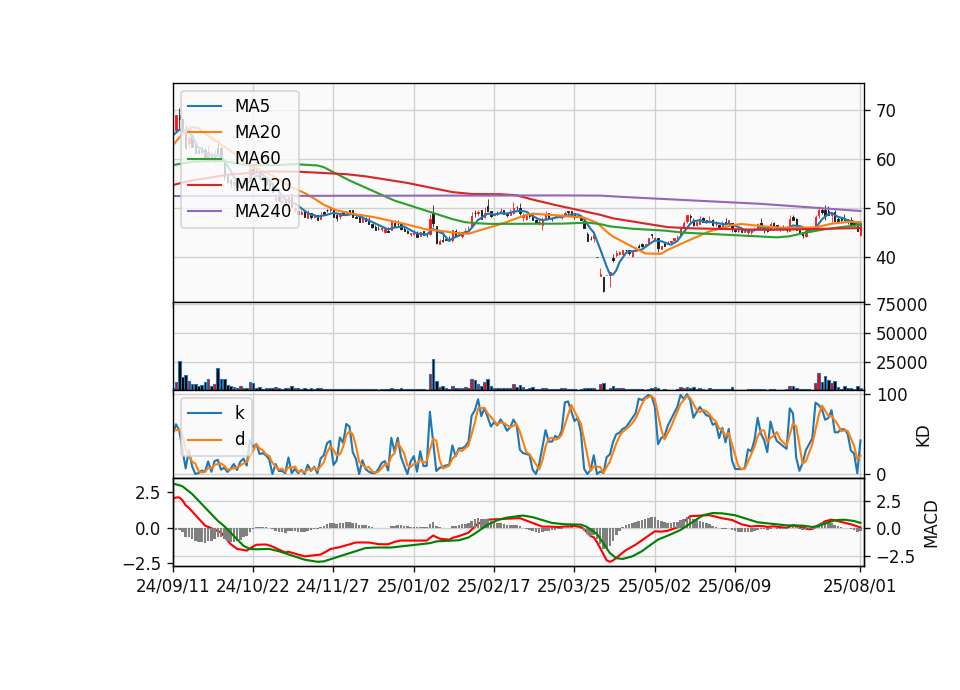Click the volume axis value 75000
The height and width of the screenshot is (690, 960).
pos(901,305)
